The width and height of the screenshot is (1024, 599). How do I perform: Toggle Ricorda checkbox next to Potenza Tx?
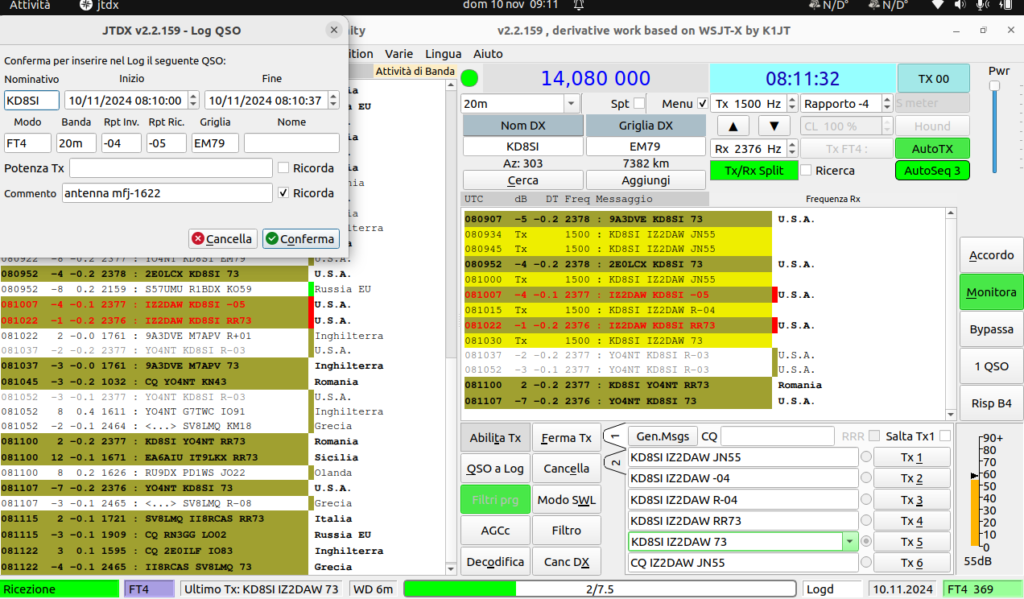click(283, 168)
